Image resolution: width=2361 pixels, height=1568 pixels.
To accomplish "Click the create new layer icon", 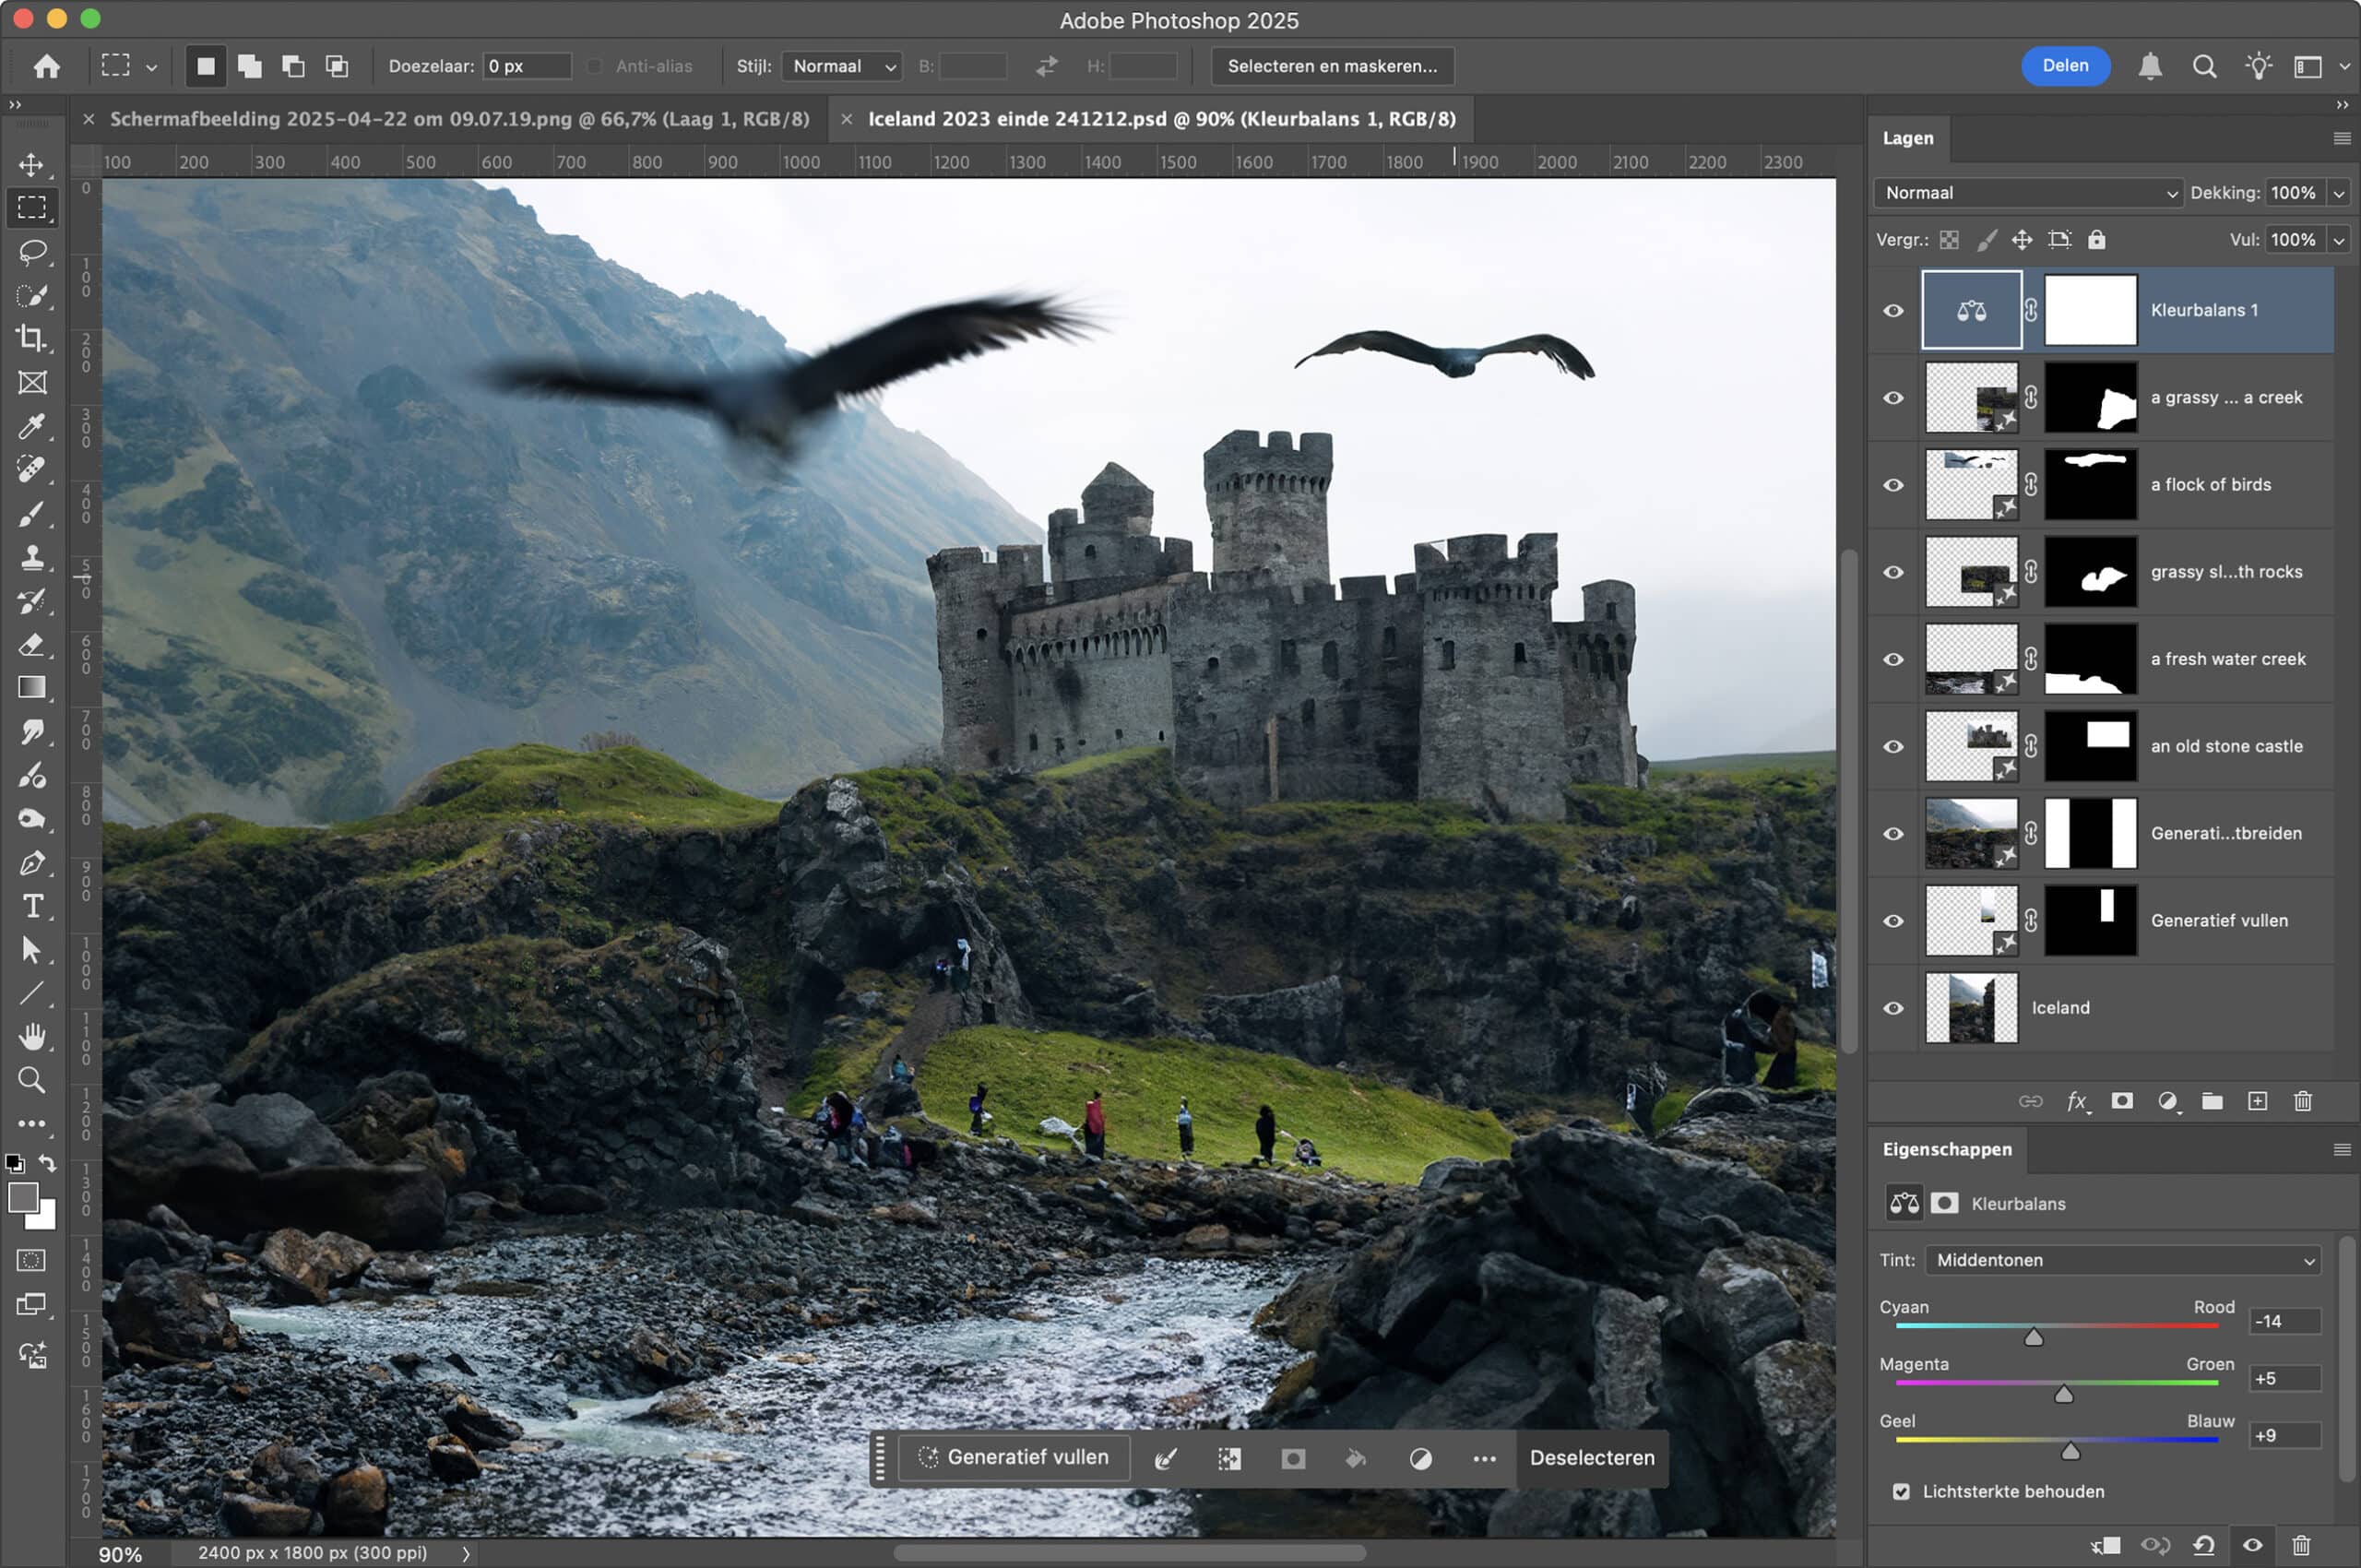I will 2257,1101.
